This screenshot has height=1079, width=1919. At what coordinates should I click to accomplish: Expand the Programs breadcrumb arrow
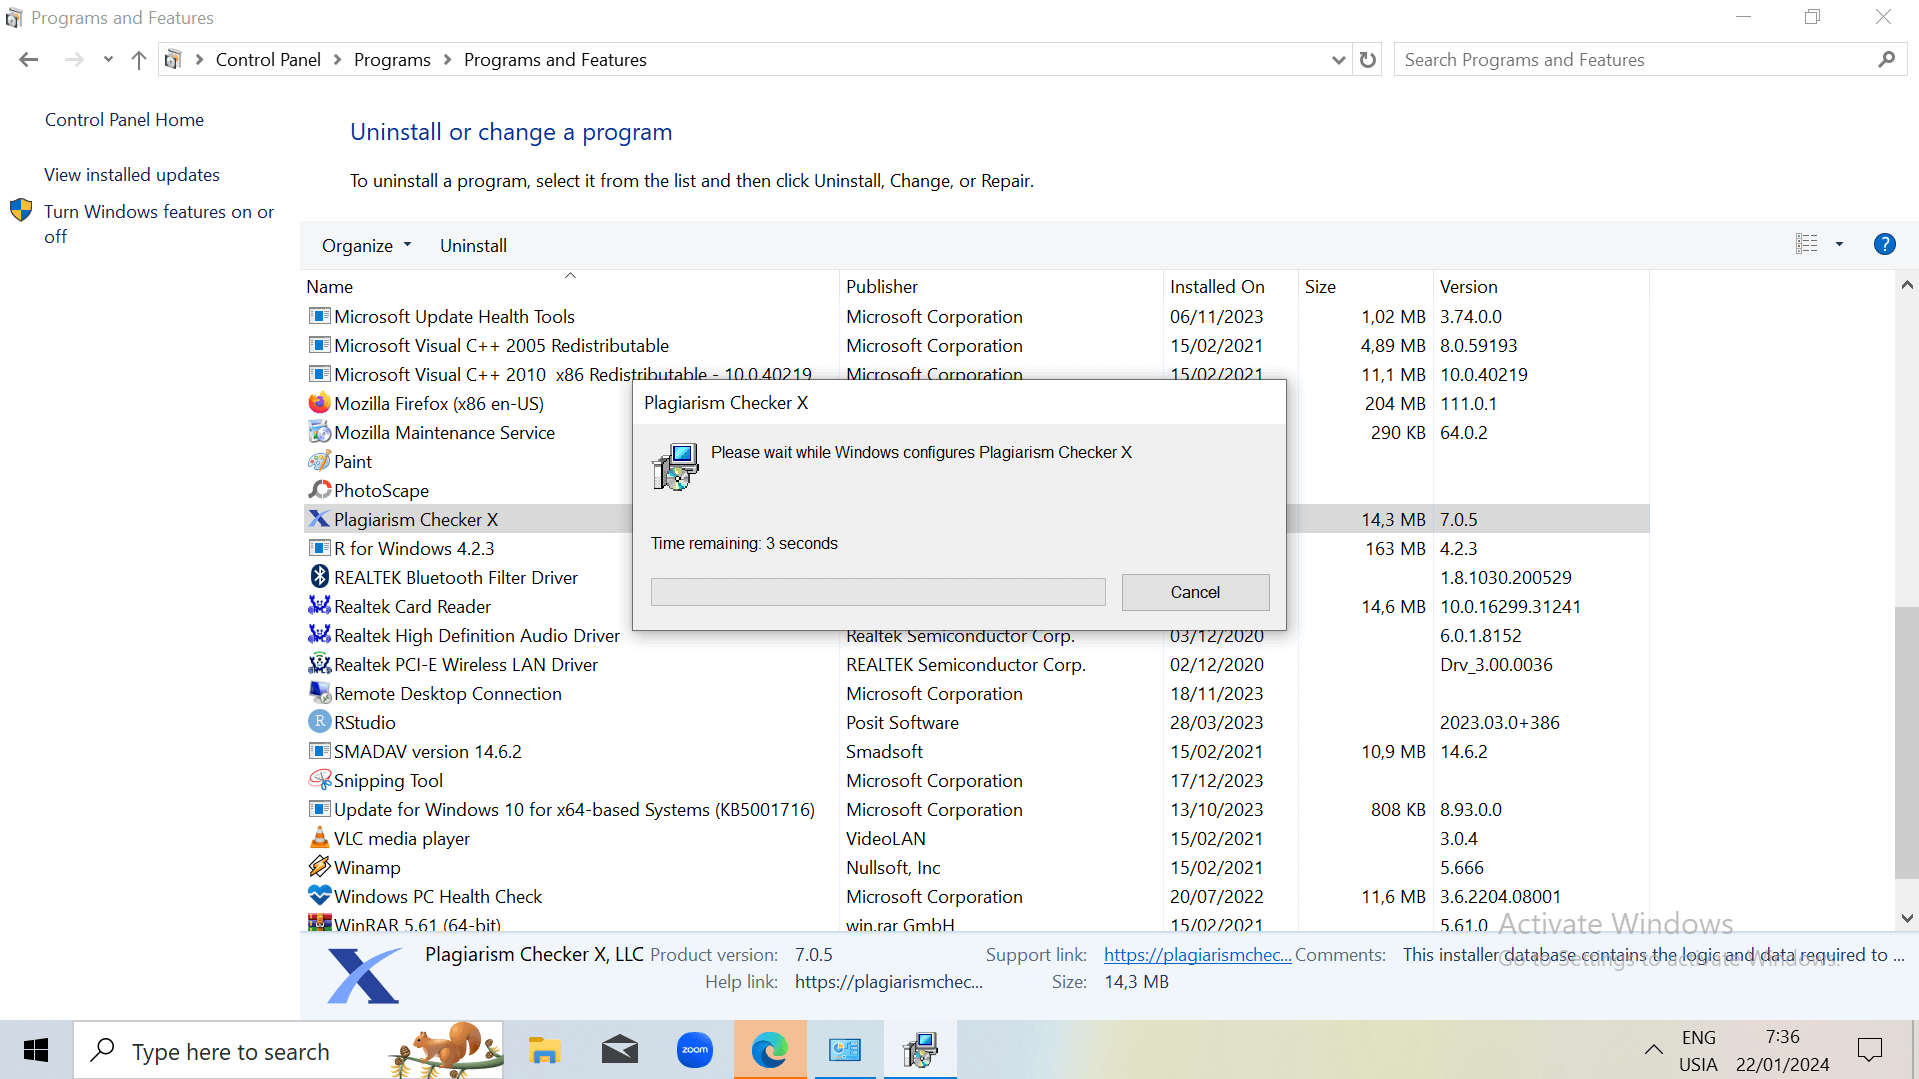click(447, 60)
